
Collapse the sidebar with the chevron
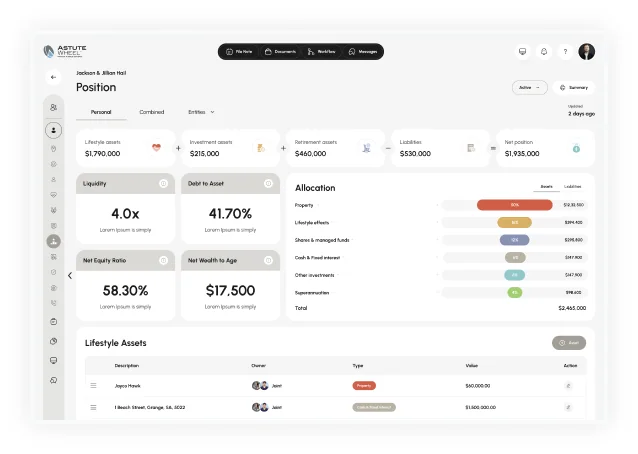[x=70, y=275]
